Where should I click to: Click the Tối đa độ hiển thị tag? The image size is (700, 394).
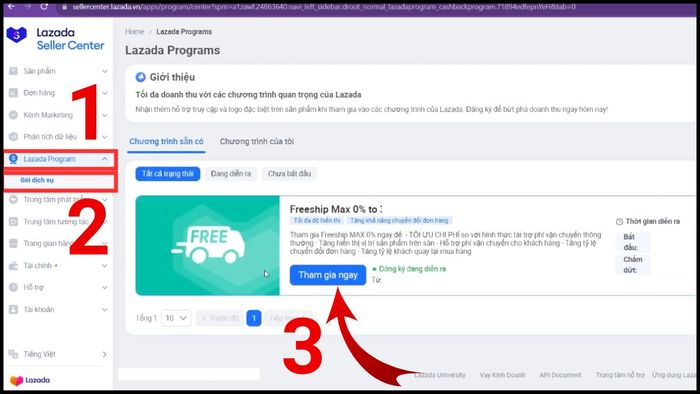click(317, 220)
